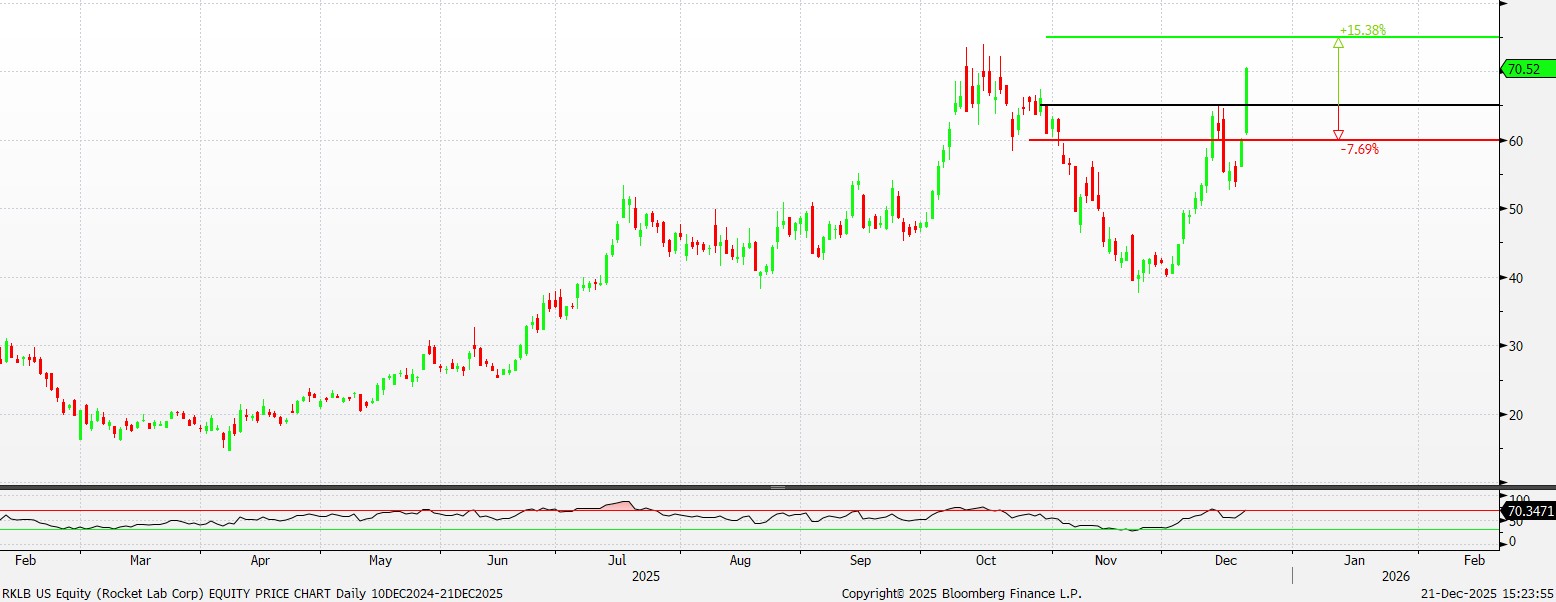This screenshot has width=1556, height=602.
Task: Click the 2025 year label
Action: (646, 577)
